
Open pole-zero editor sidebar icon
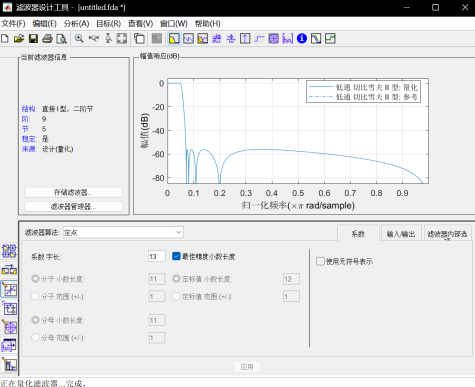click(9, 327)
